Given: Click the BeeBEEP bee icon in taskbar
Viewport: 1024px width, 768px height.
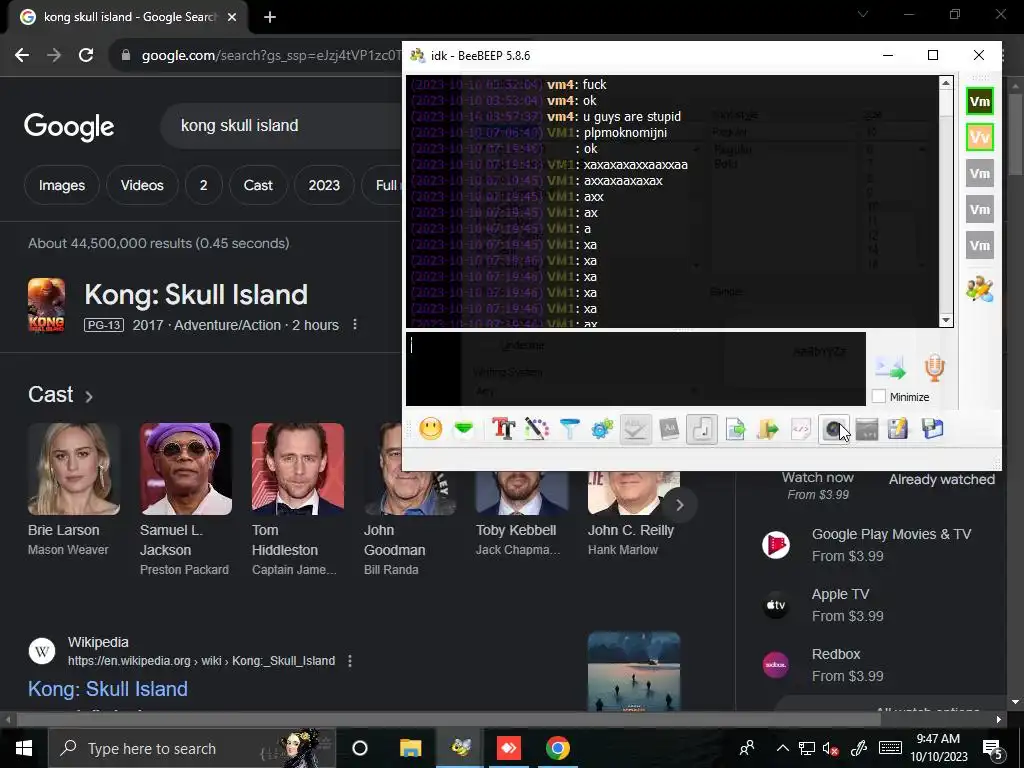Looking at the screenshot, I should coord(460,748).
